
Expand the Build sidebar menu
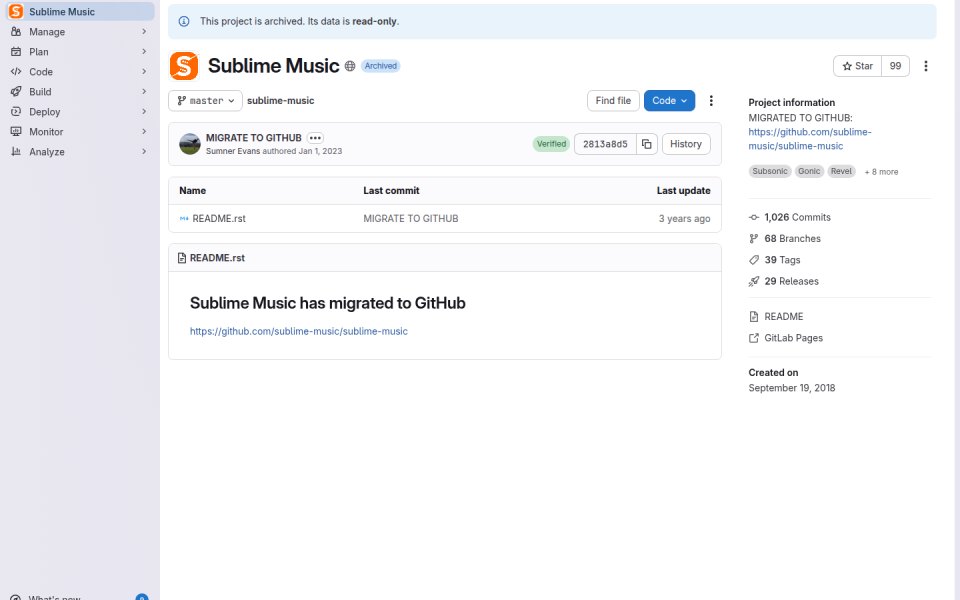pyautogui.click(x=80, y=92)
